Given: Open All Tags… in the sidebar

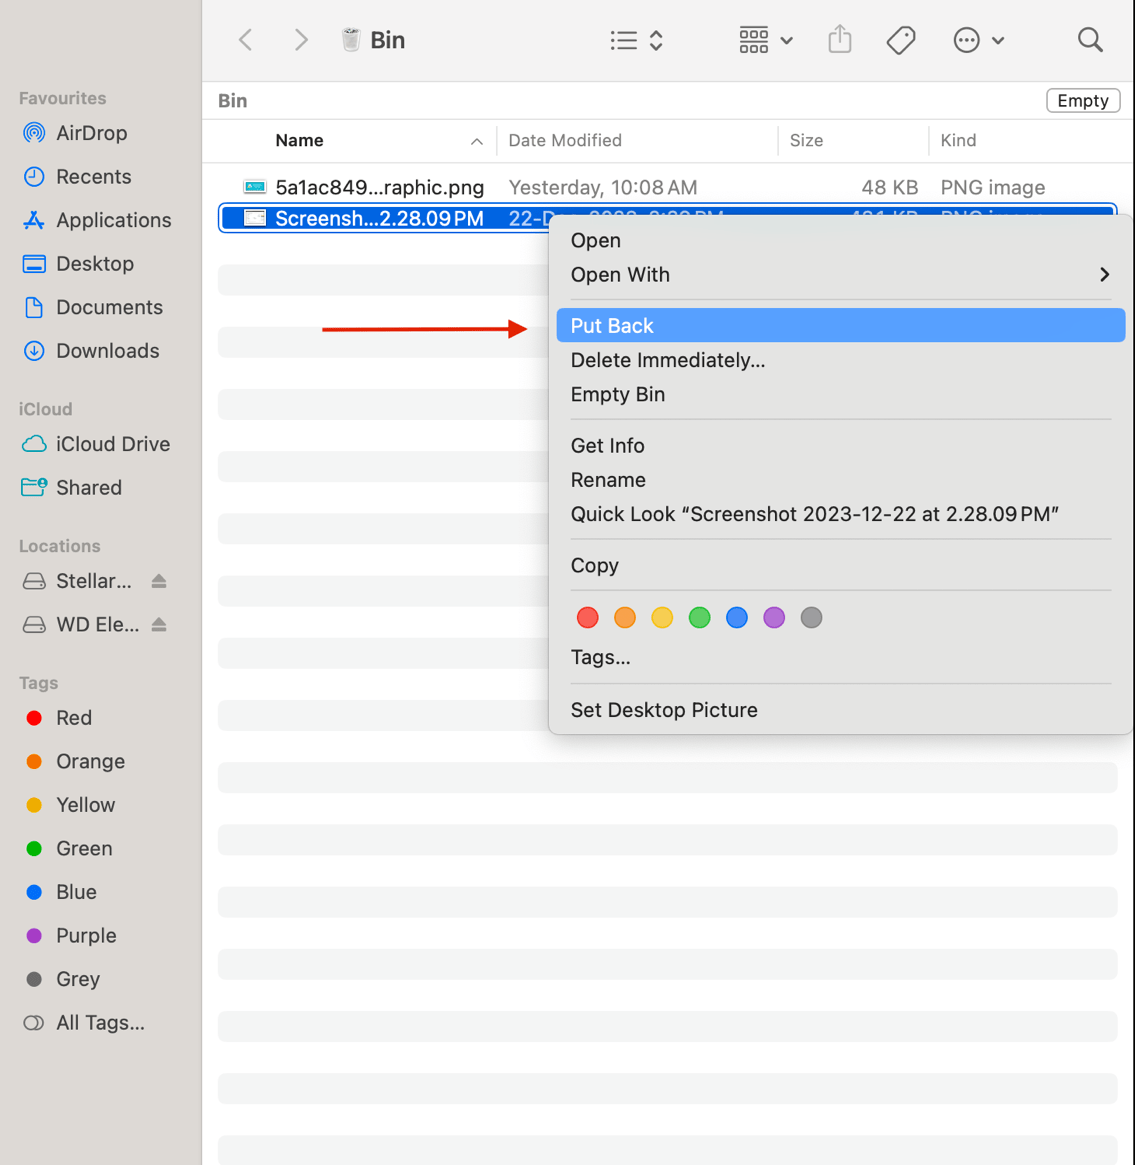Looking at the screenshot, I should pos(100,1023).
